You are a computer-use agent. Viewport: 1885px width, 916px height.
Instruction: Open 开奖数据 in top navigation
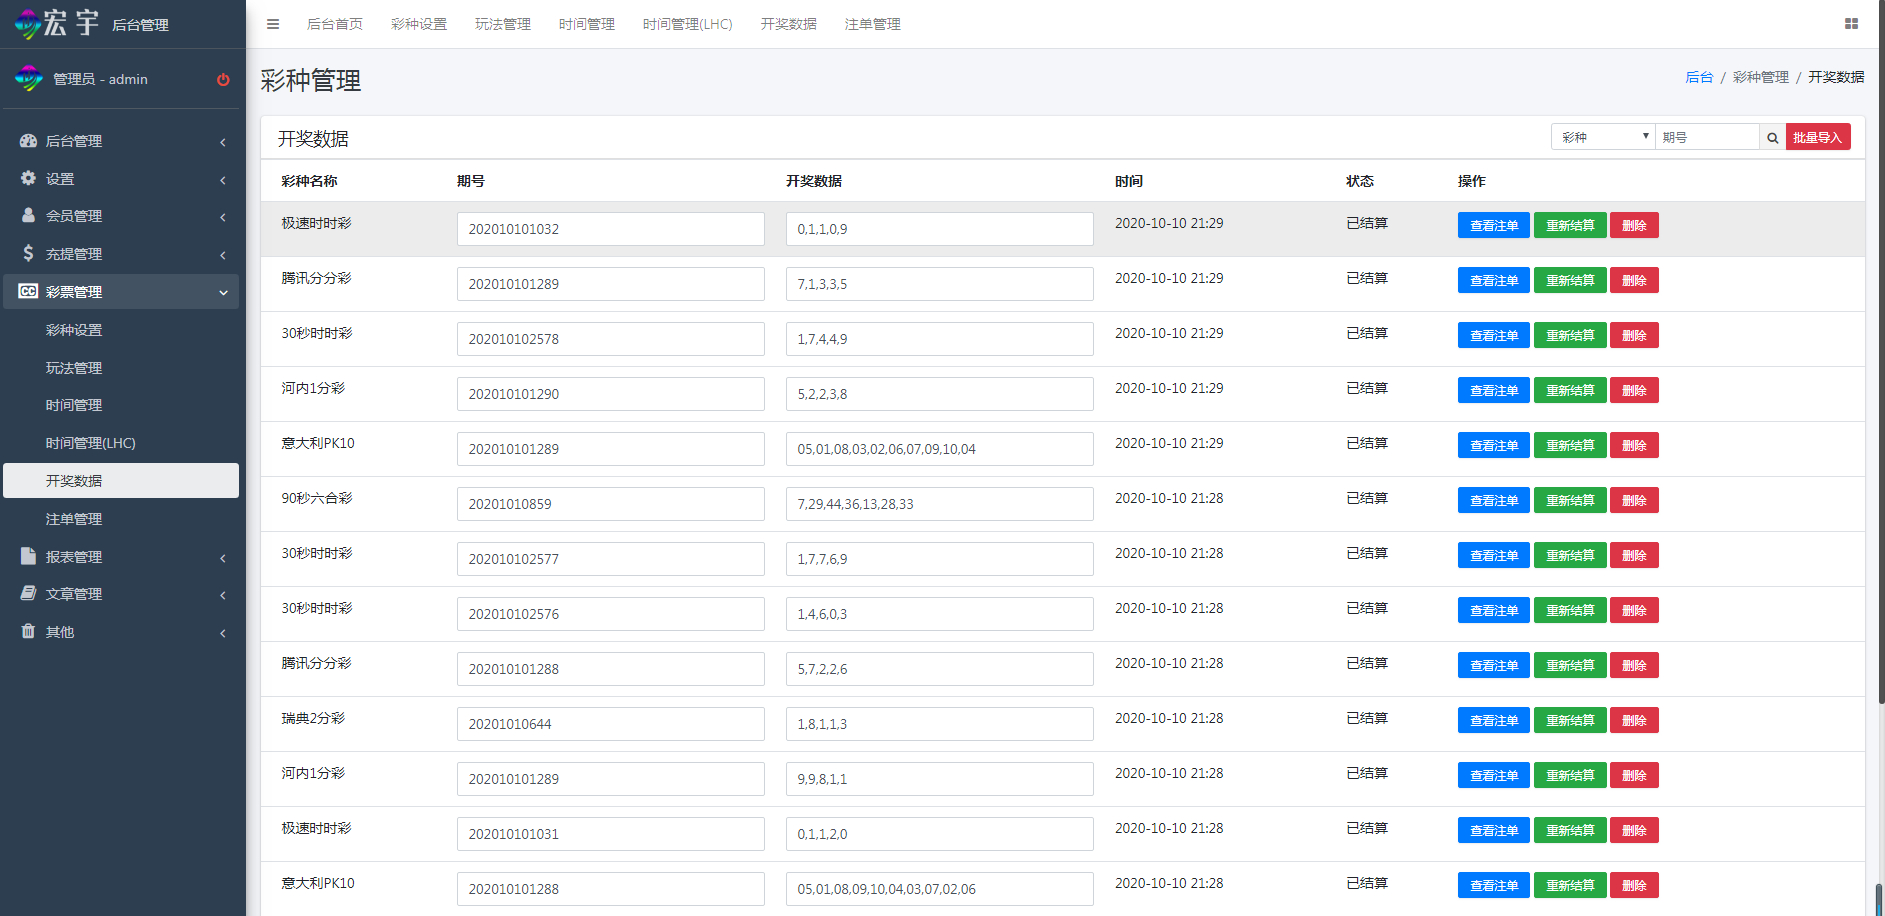[x=789, y=24]
